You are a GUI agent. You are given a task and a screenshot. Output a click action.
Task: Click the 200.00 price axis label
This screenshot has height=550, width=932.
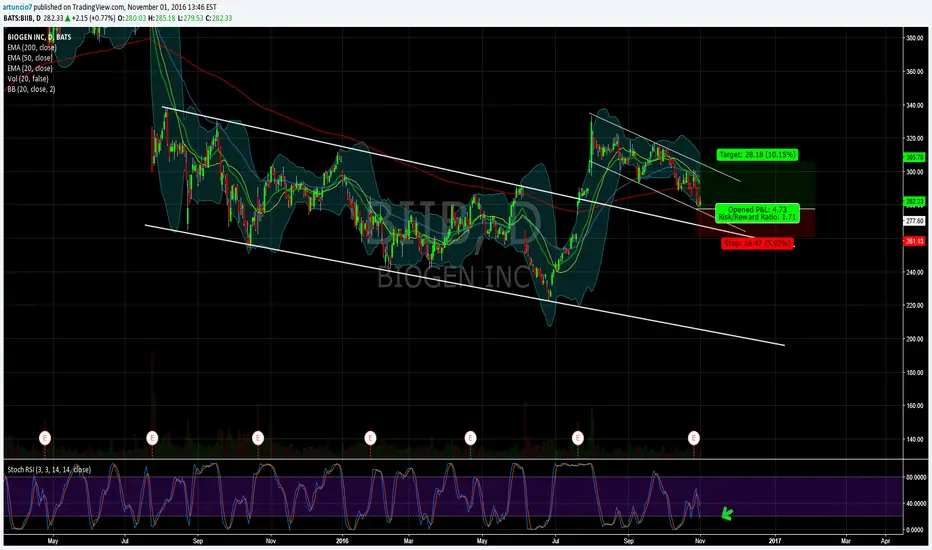(914, 339)
